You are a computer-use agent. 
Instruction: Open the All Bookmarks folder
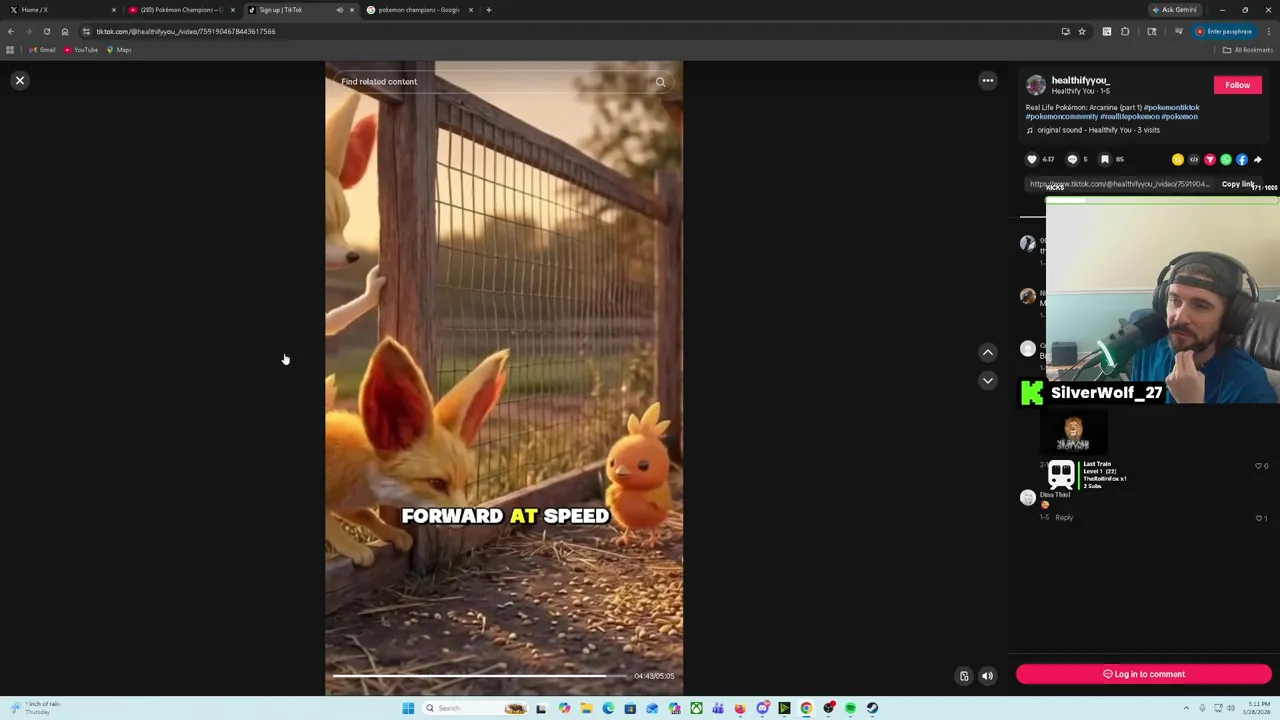click(x=1247, y=50)
